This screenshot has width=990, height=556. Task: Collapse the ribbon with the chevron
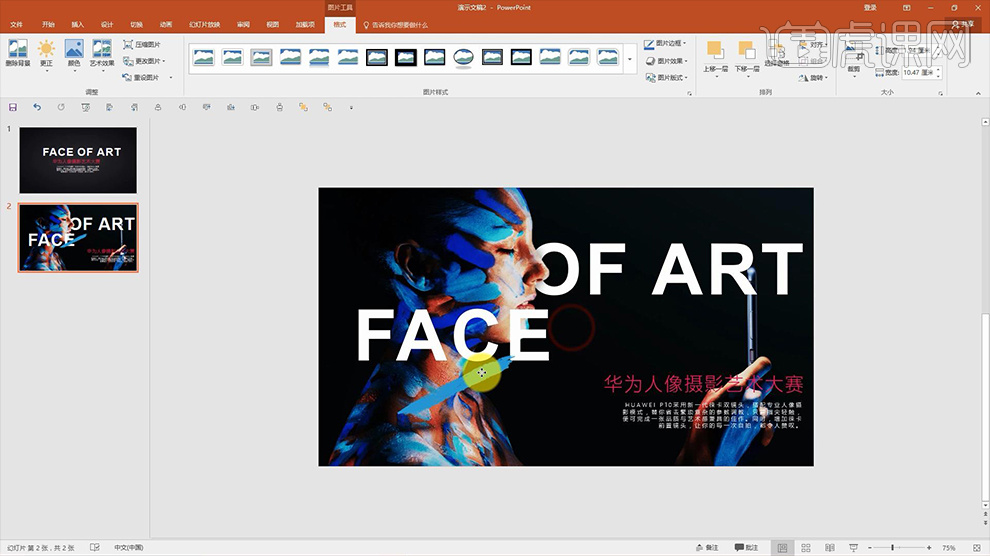pos(978,93)
